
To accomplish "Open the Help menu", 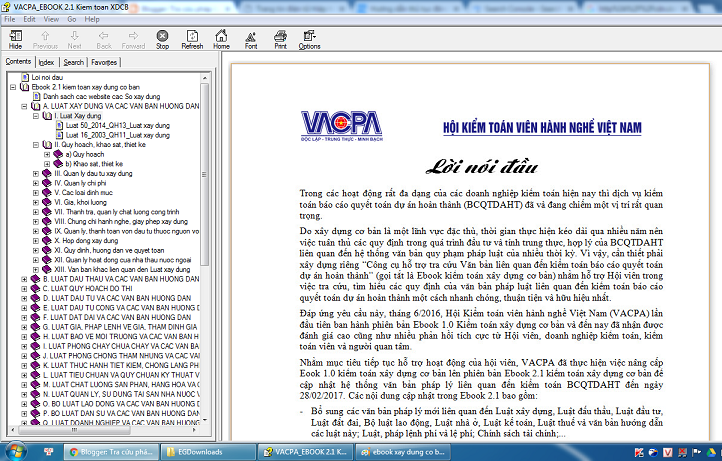I will tap(92, 19).
